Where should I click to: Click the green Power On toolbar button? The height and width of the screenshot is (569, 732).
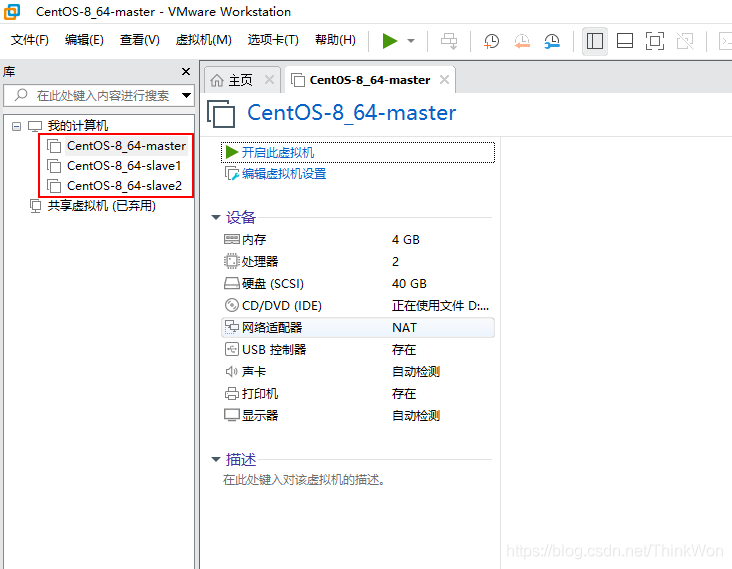(389, 41)
